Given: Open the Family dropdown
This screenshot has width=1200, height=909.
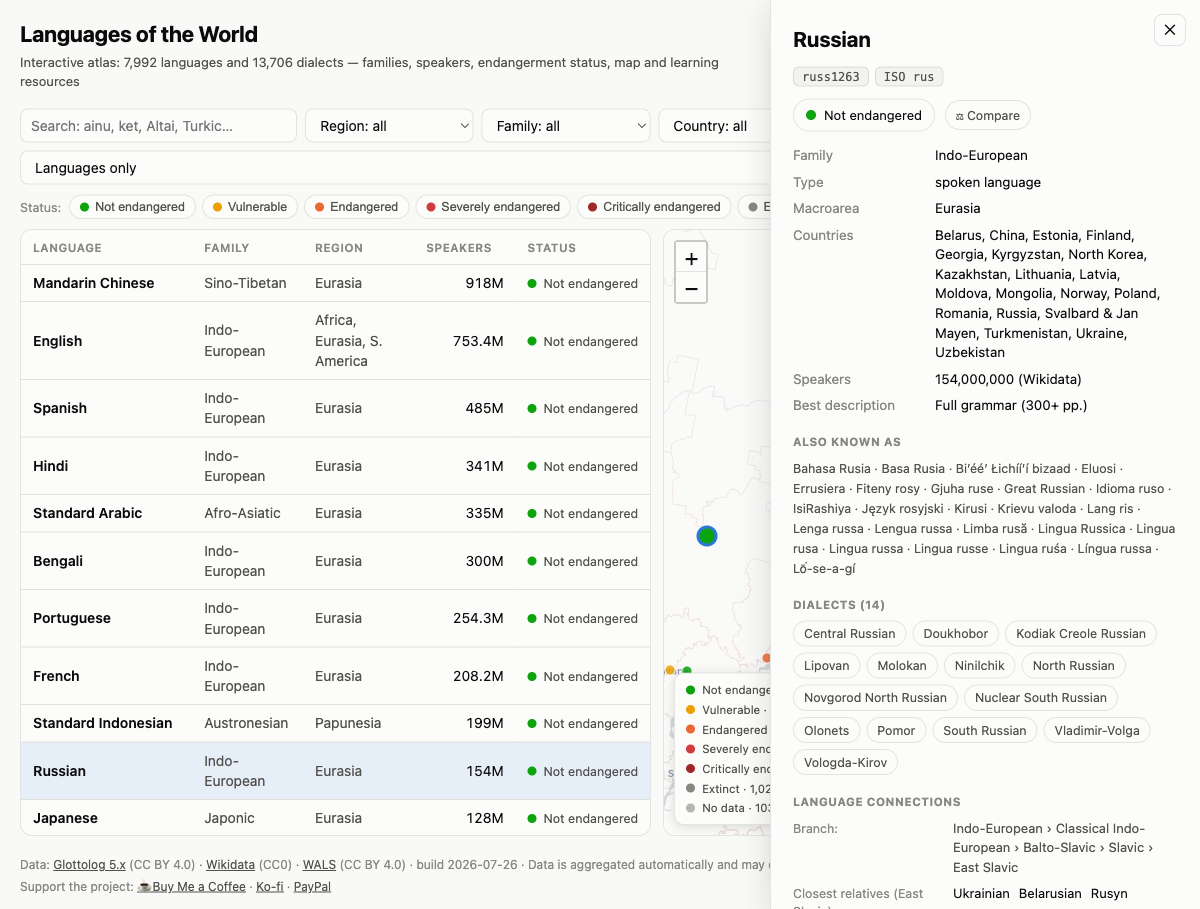Looking at the screenshot, I should click(566, 126).
